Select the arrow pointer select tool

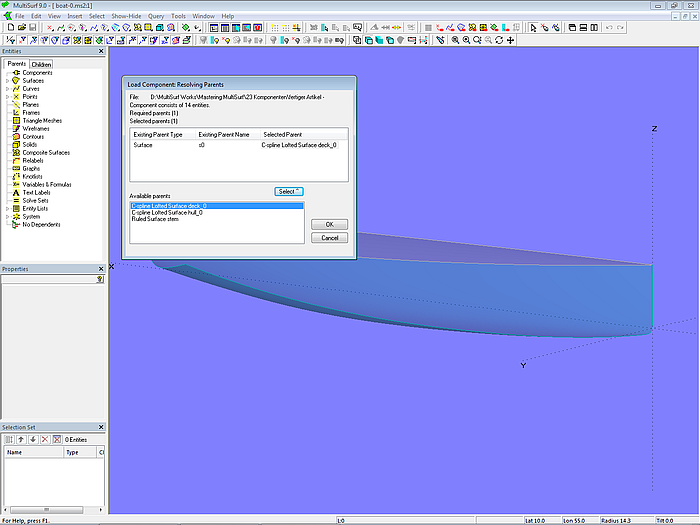pos(533,28)
